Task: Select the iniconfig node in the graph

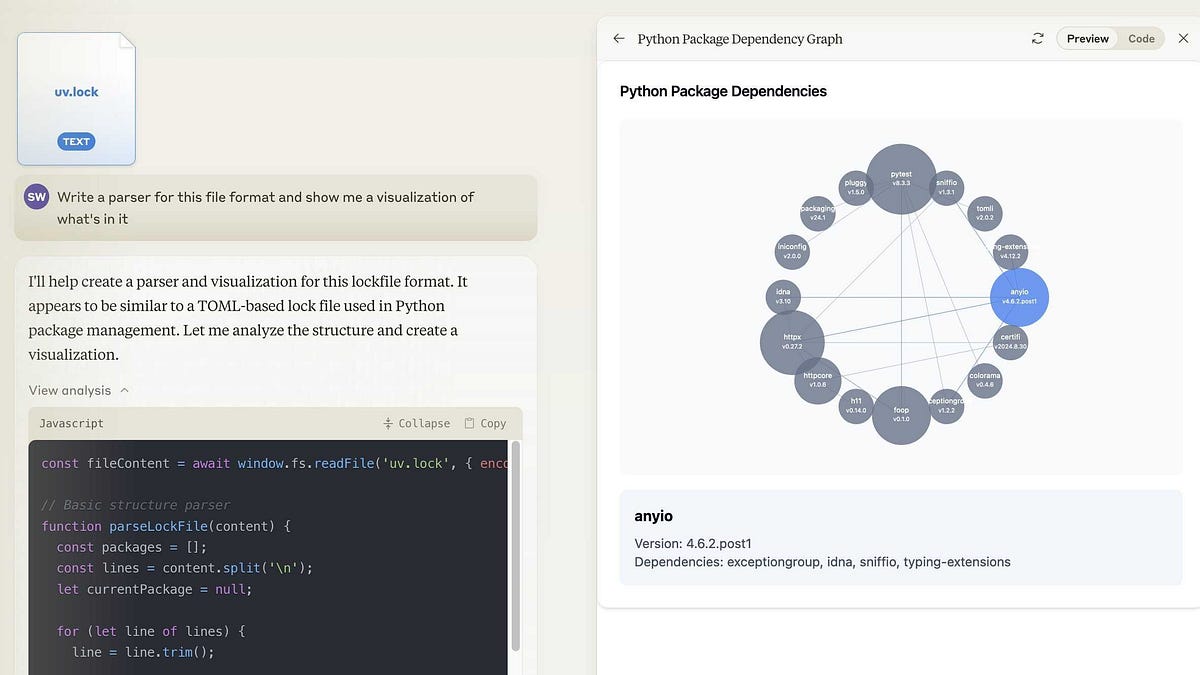Action: tap(792, 251)
